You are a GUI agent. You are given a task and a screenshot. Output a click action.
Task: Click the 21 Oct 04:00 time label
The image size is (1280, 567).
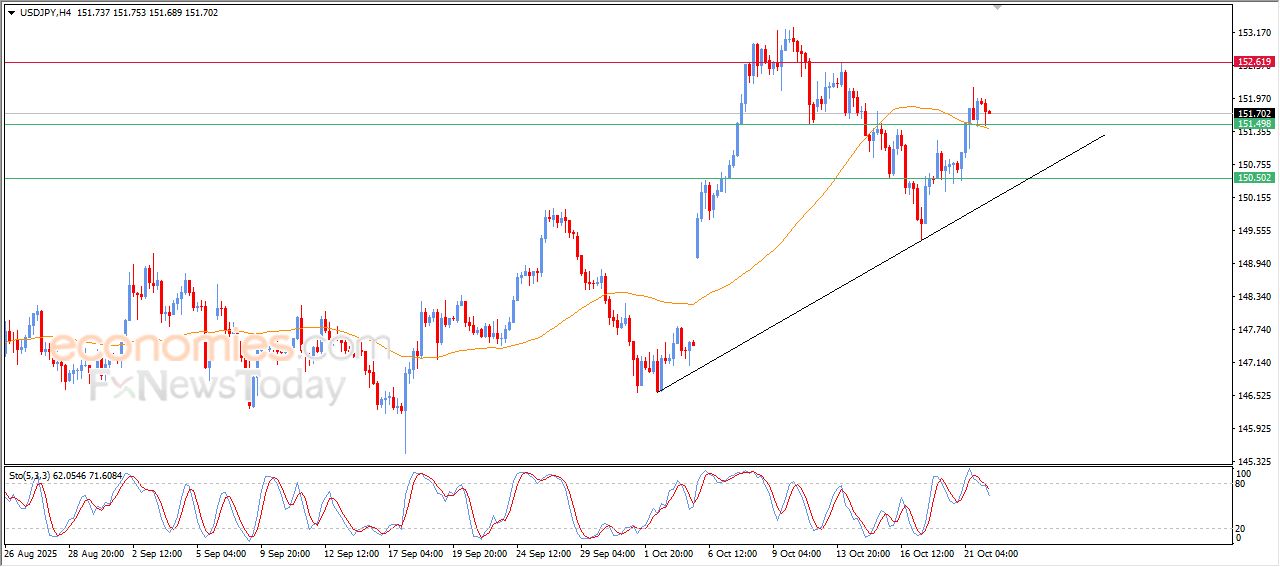(x=990, y=553)
